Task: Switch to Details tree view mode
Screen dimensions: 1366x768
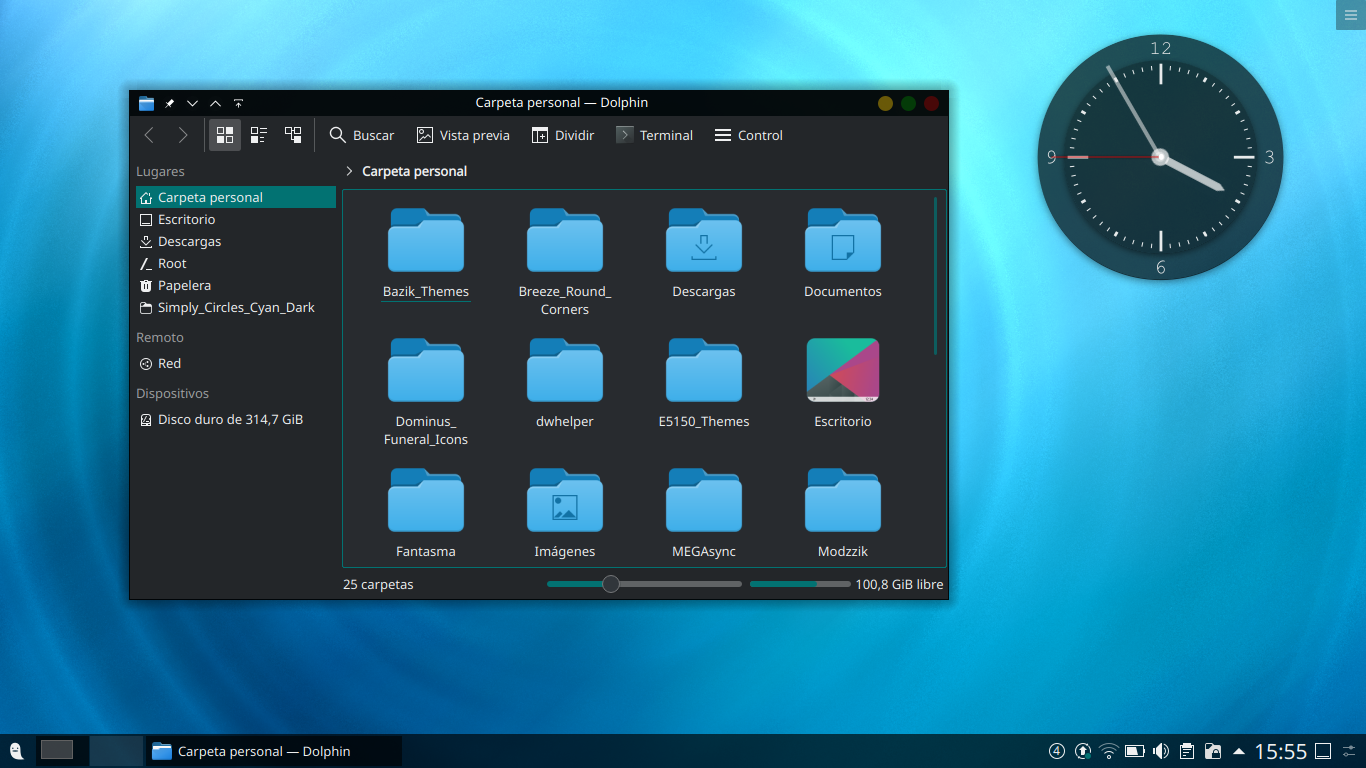Action: (293, 135)
